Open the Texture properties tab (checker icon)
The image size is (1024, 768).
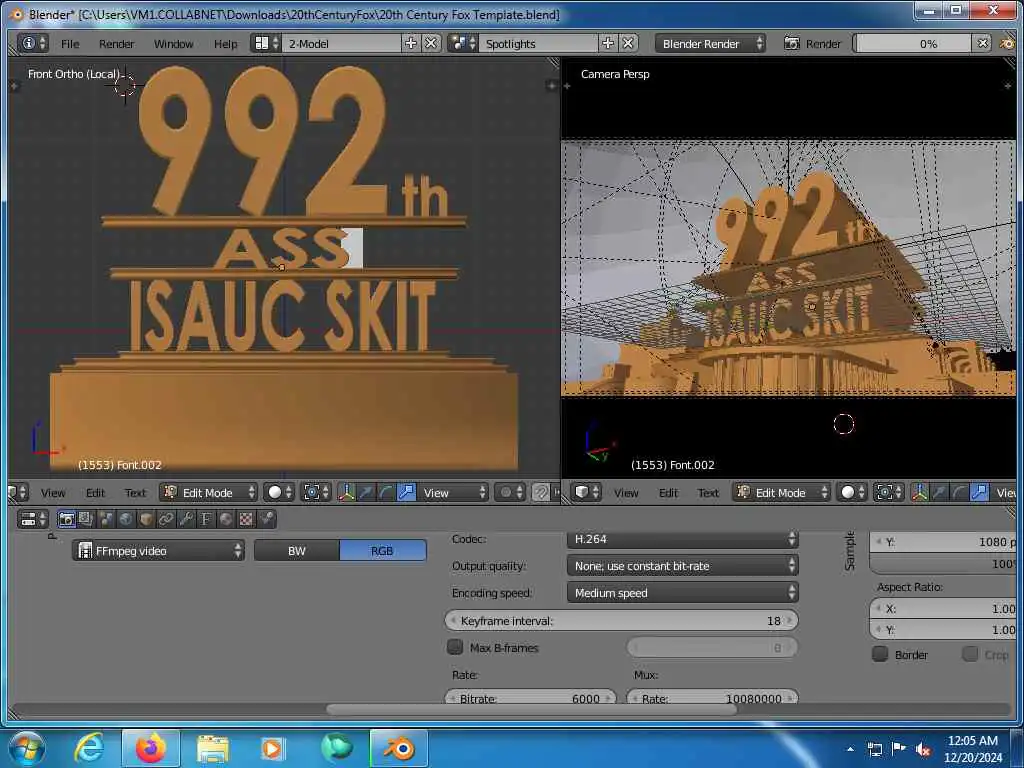pos(246,519)
